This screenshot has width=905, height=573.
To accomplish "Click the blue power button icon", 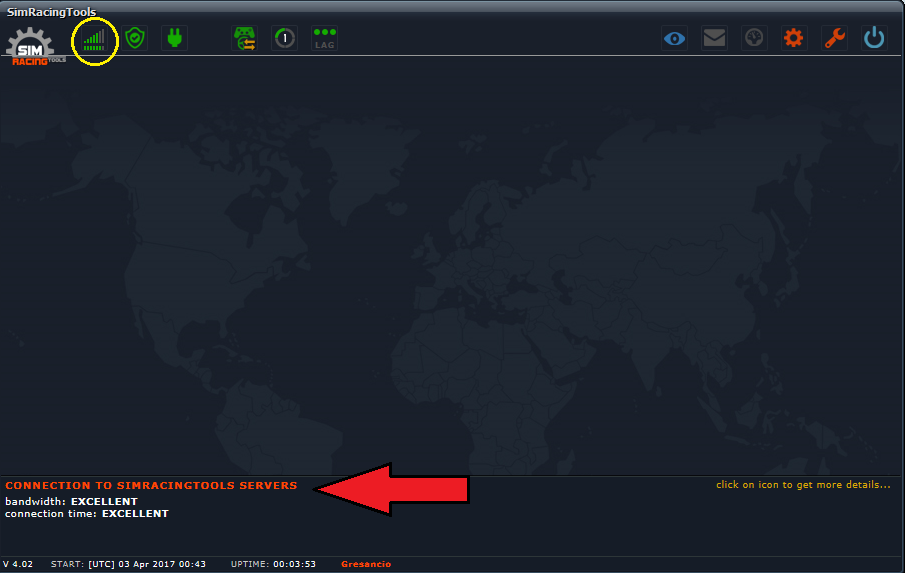I will pos(874,39).
